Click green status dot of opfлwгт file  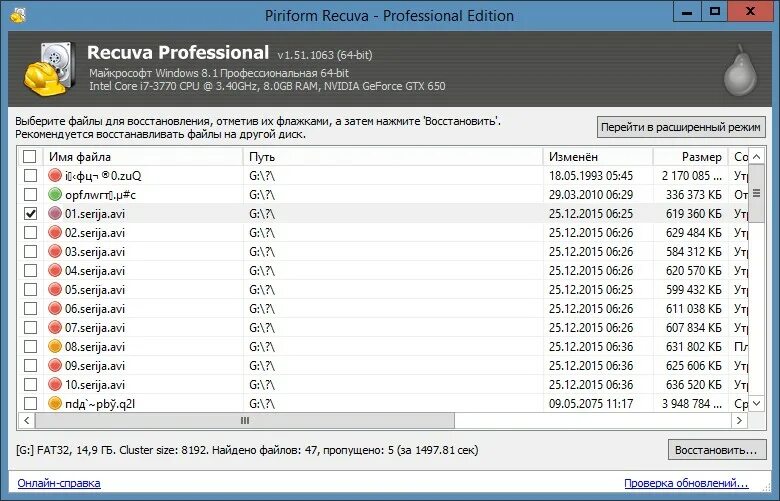pos(55,195)
